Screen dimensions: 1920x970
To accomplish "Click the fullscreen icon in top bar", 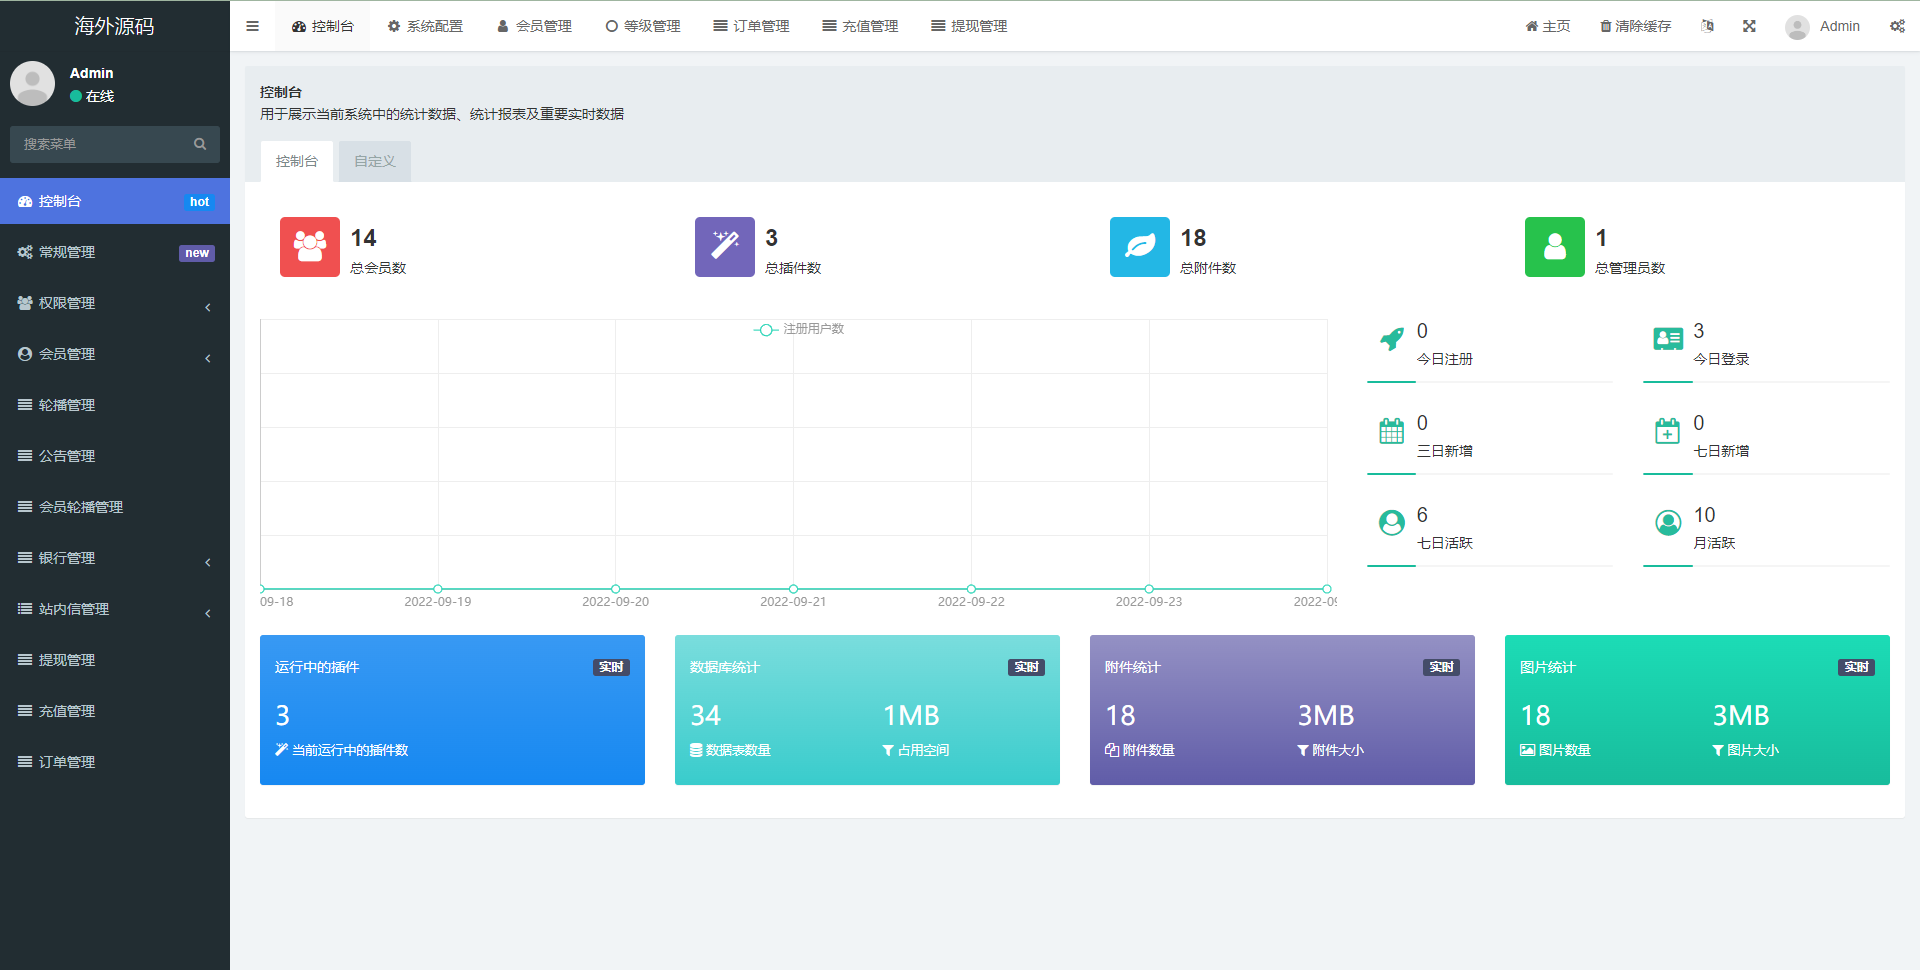I will (x=1749, y=26).
